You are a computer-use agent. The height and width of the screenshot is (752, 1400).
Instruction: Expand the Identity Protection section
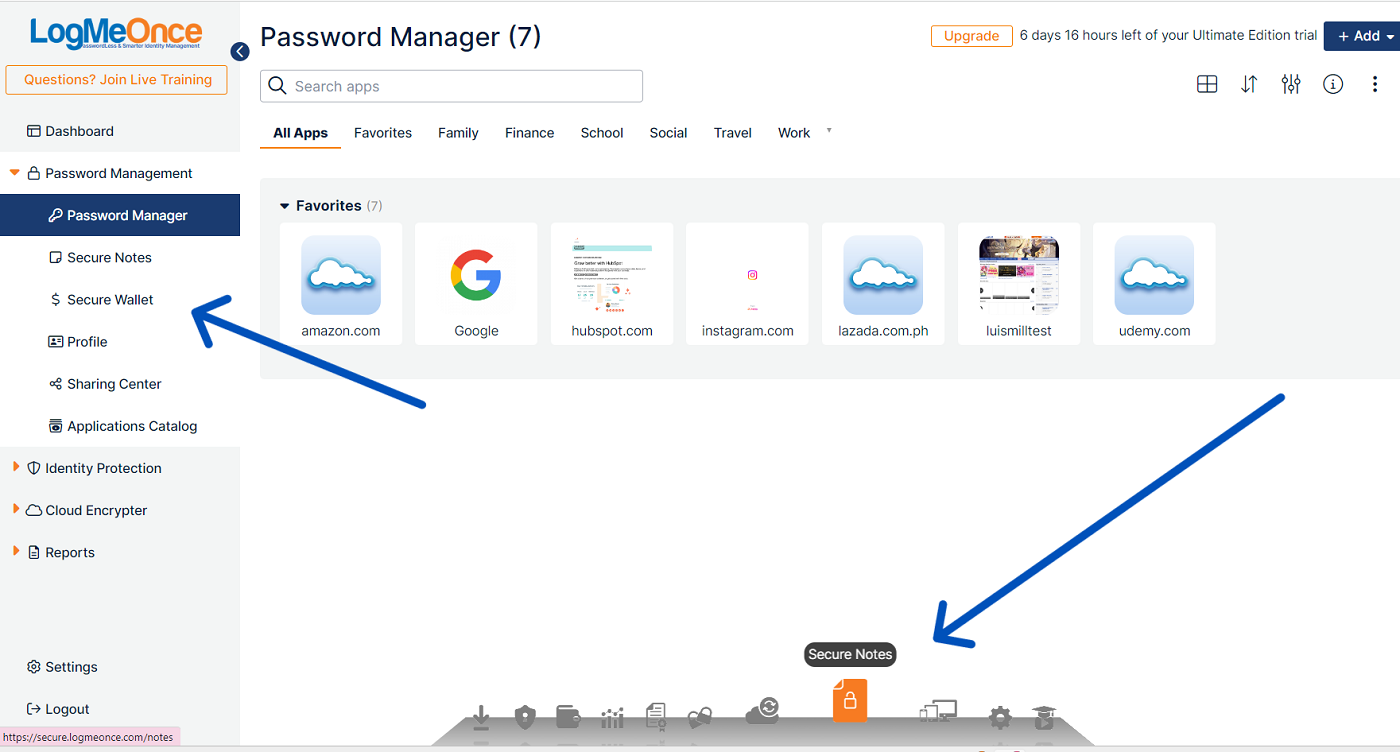(16, 467)
